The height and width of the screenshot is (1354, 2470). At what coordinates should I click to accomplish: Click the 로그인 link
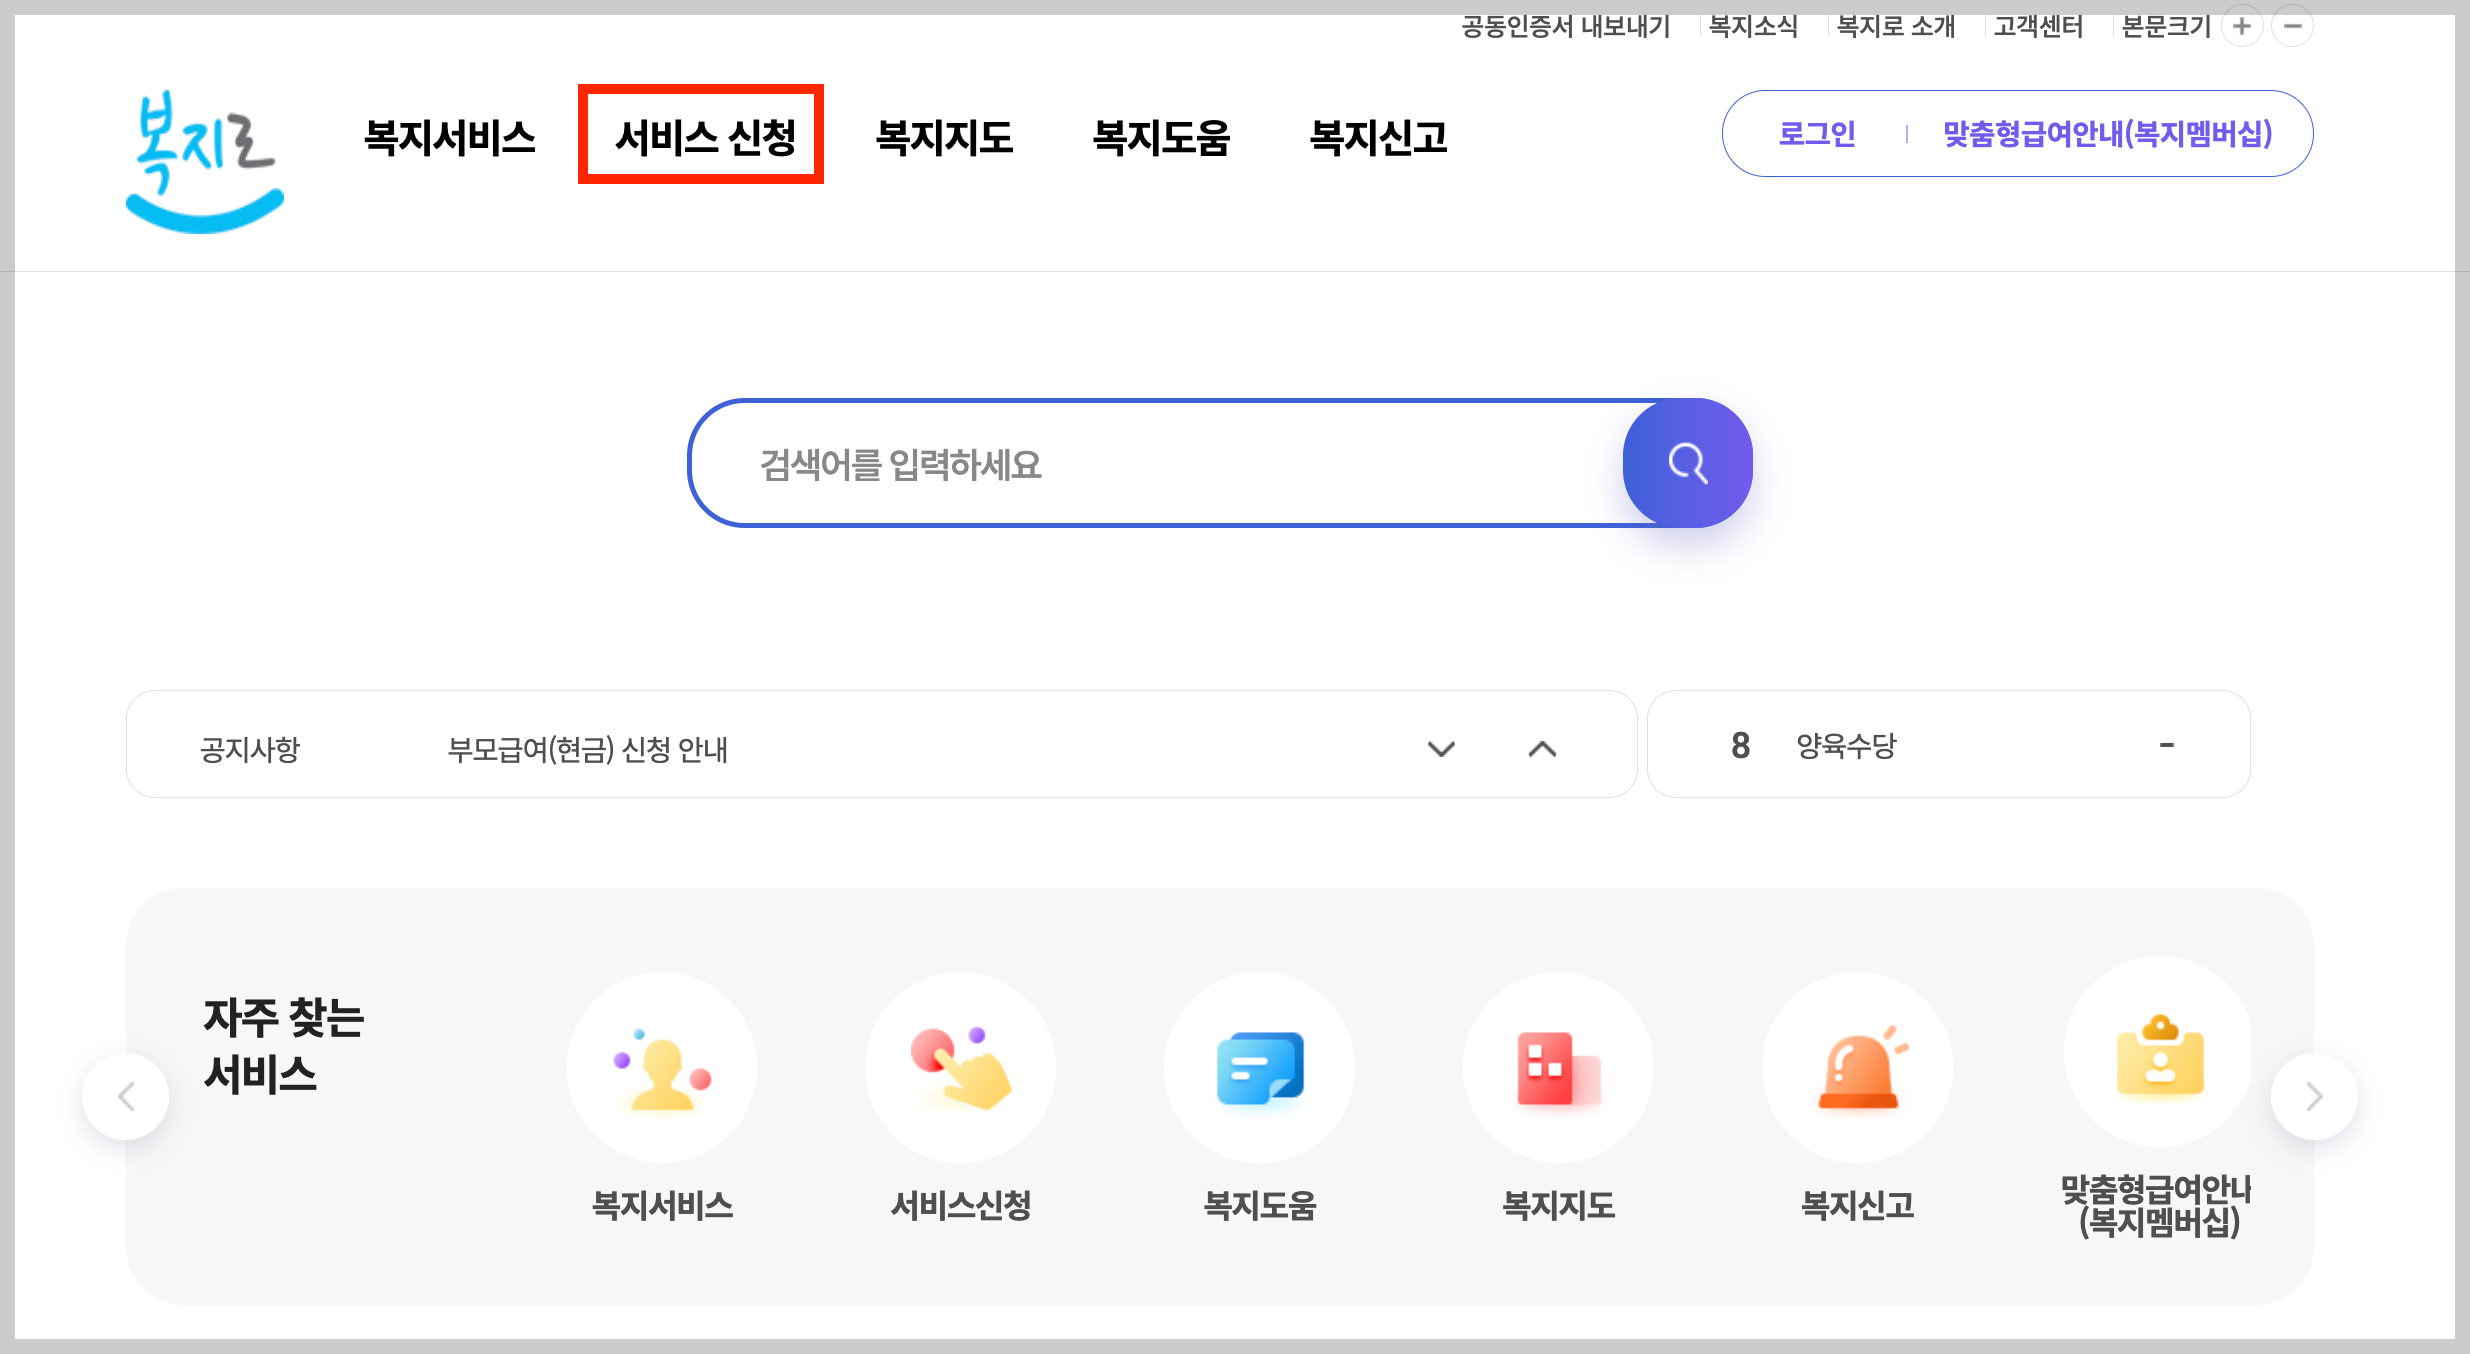click(1816, 133)
